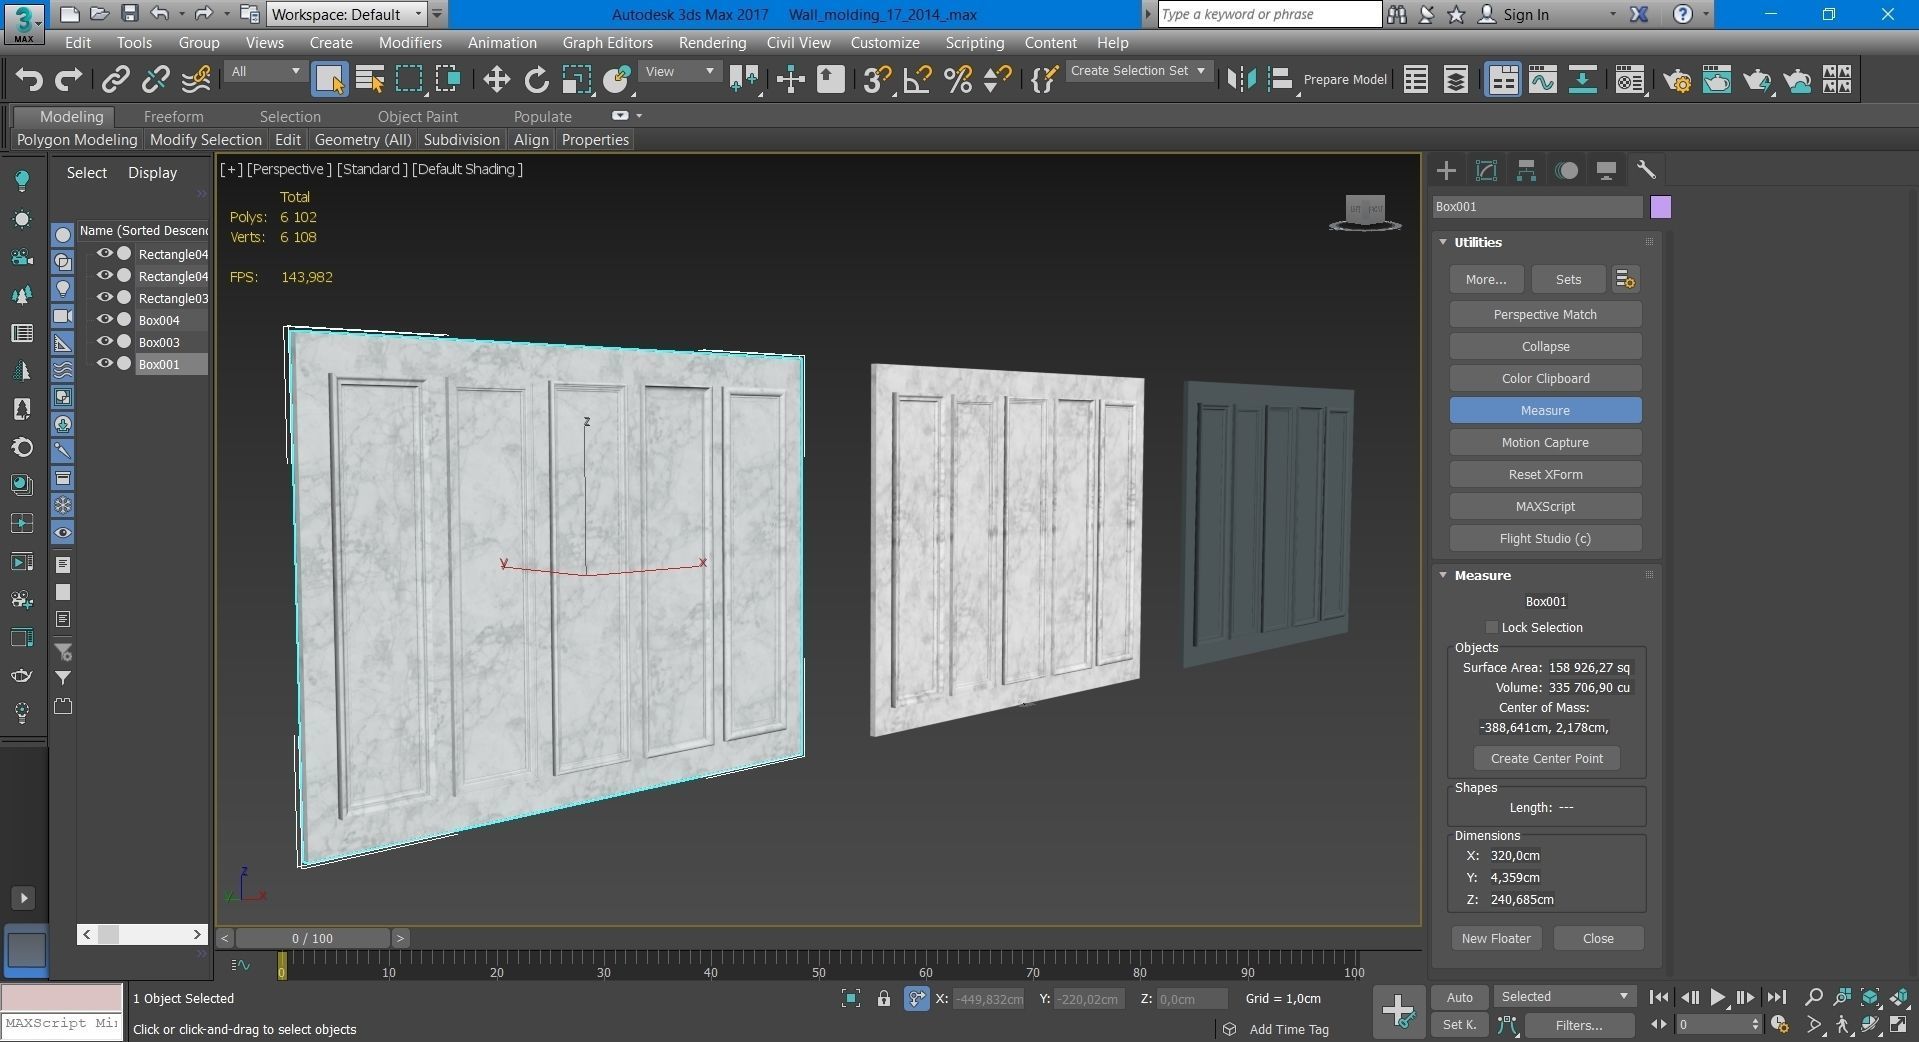Open the Help icon dropdown arrow
Image resolution: width=1919 pixels, height=1042 pixels.
tap(1706, 14)
